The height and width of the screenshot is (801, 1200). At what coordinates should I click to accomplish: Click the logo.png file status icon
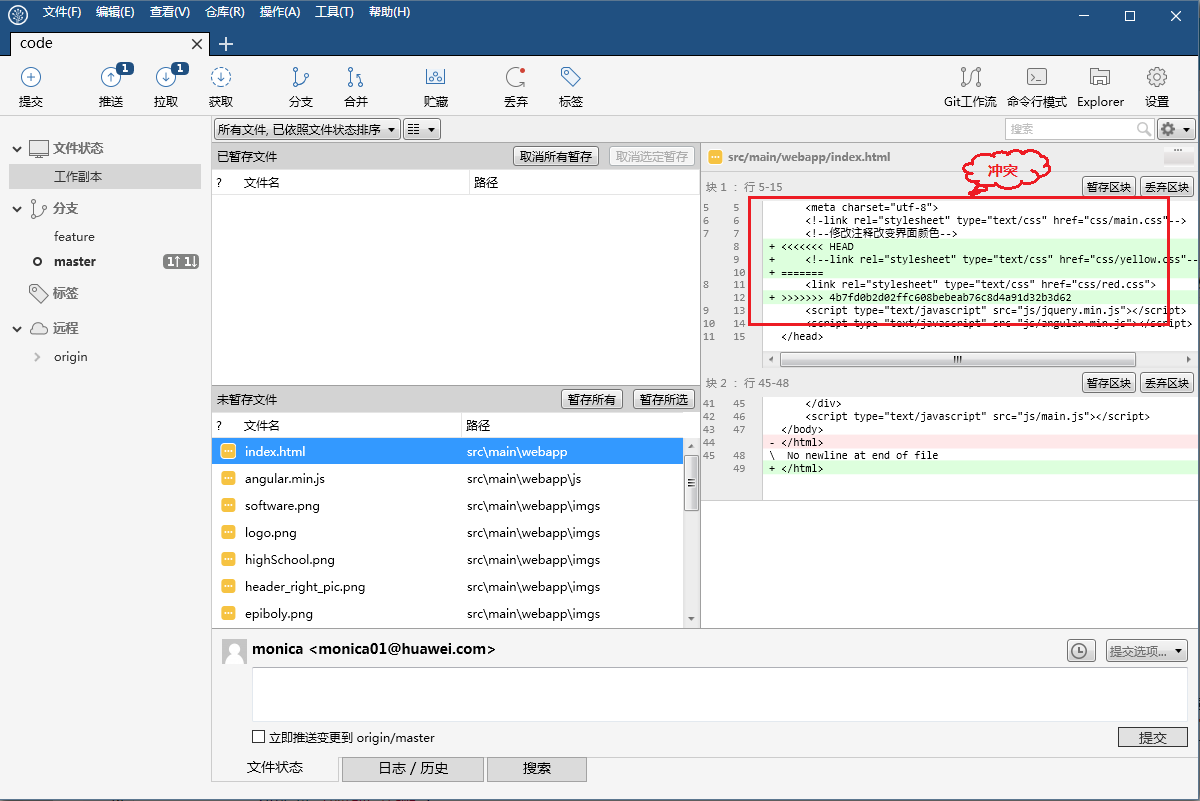click(x=228, y=533)
